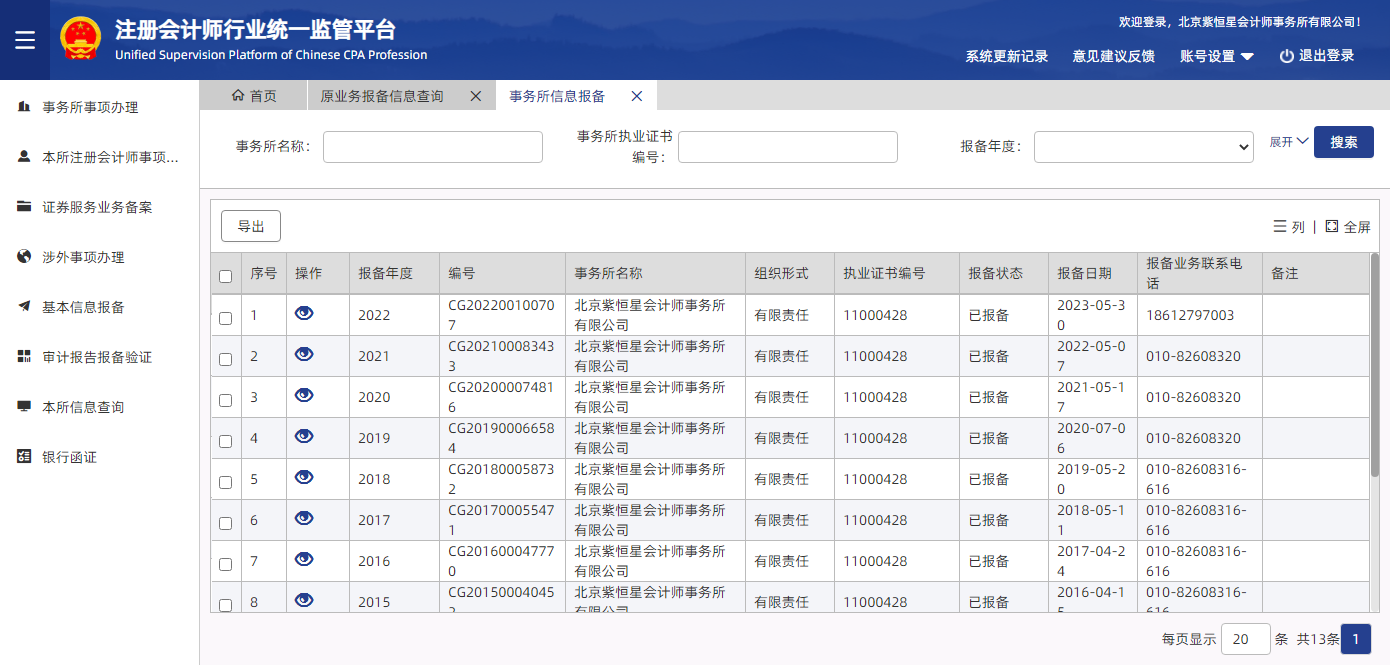Click the 导出 export button
1390x665 pixels.
coord(251,226)
